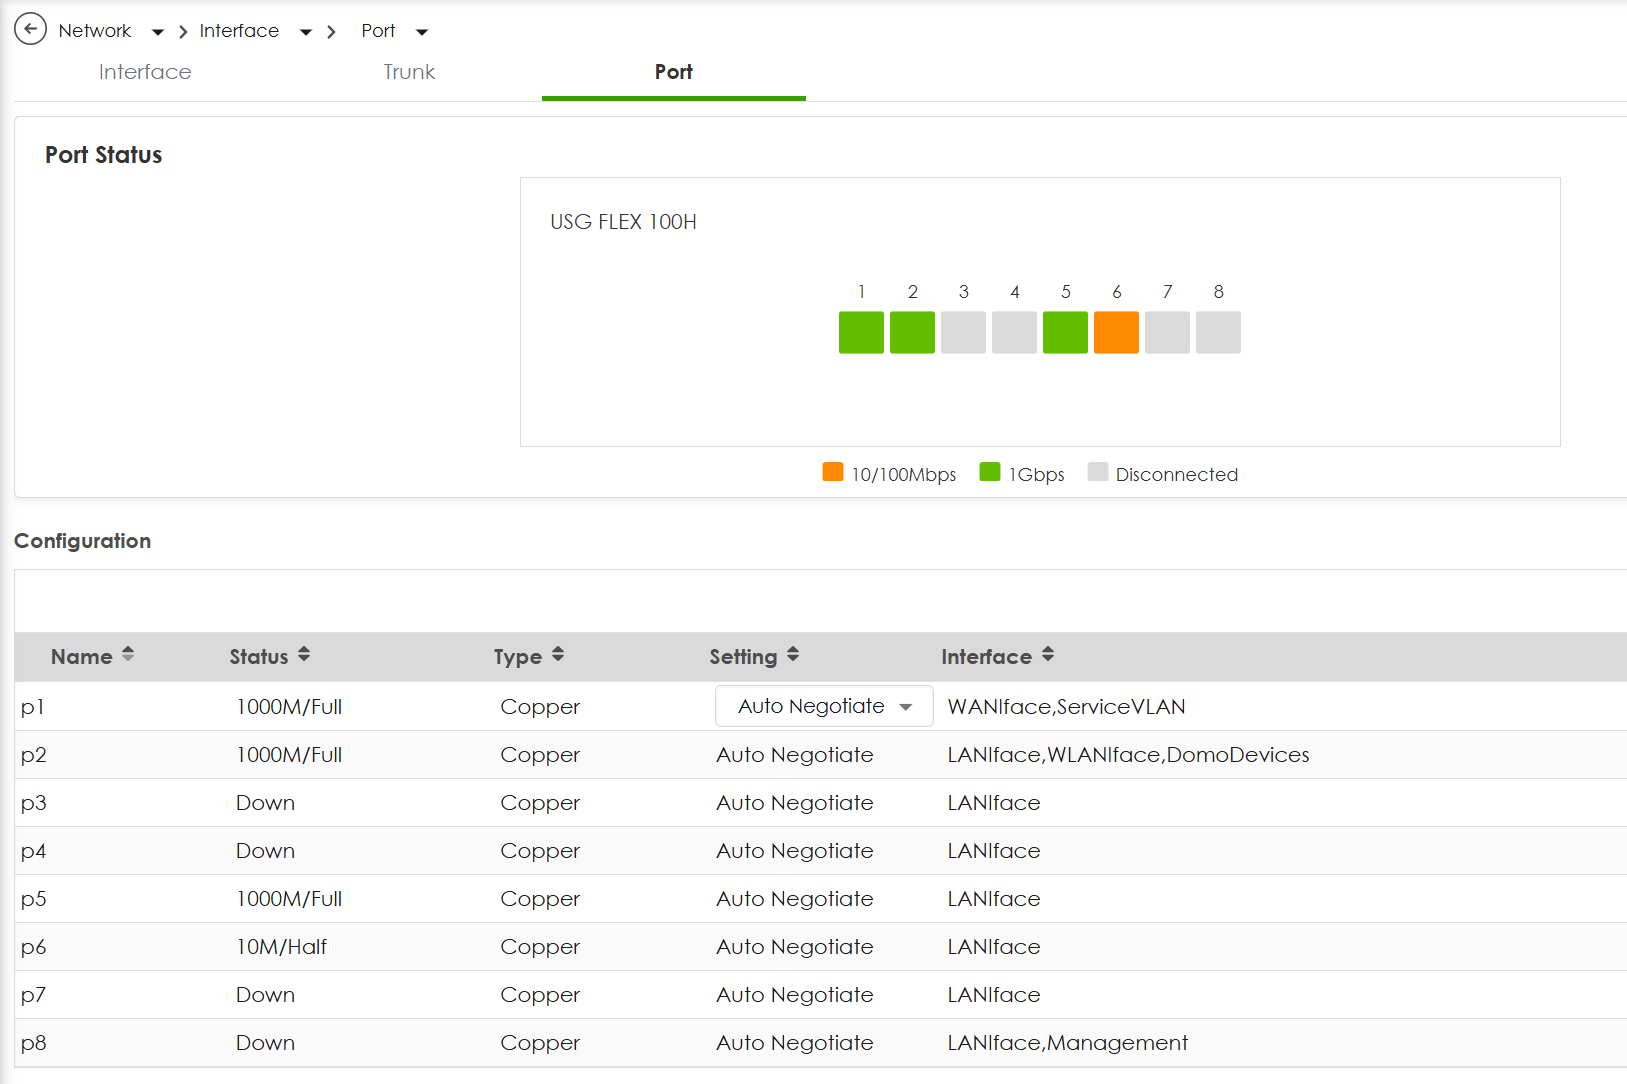Open the Interface breadcrumb dropdown arrow
This screenshot has height=1084, width=1627.
pyautogui.click(x=306, y=32)
